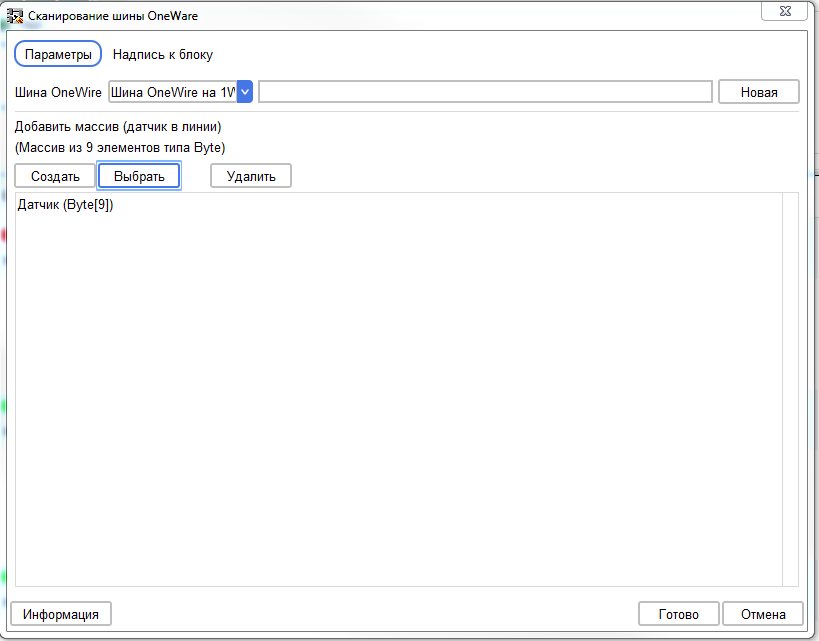819x641 pixels.
Task: Expand the Шина OneWire dropdown
Action: click(x=245, y=92)
